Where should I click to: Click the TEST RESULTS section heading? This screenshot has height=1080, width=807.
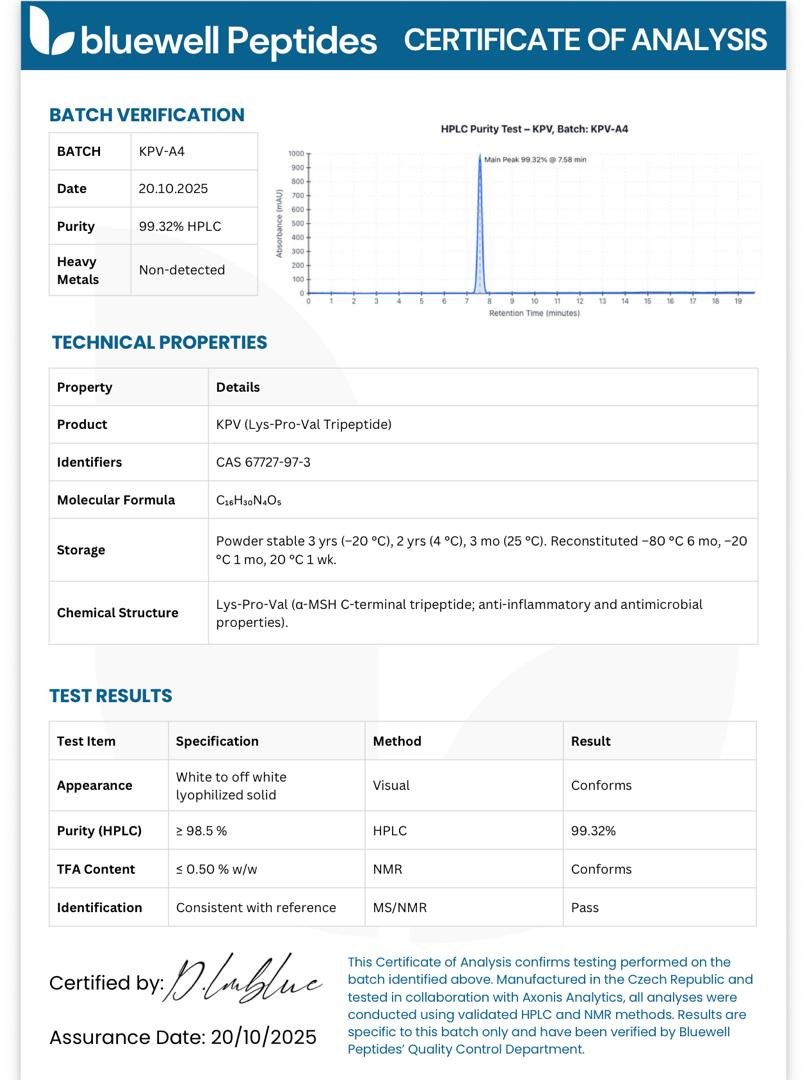(x=111, y=696)
